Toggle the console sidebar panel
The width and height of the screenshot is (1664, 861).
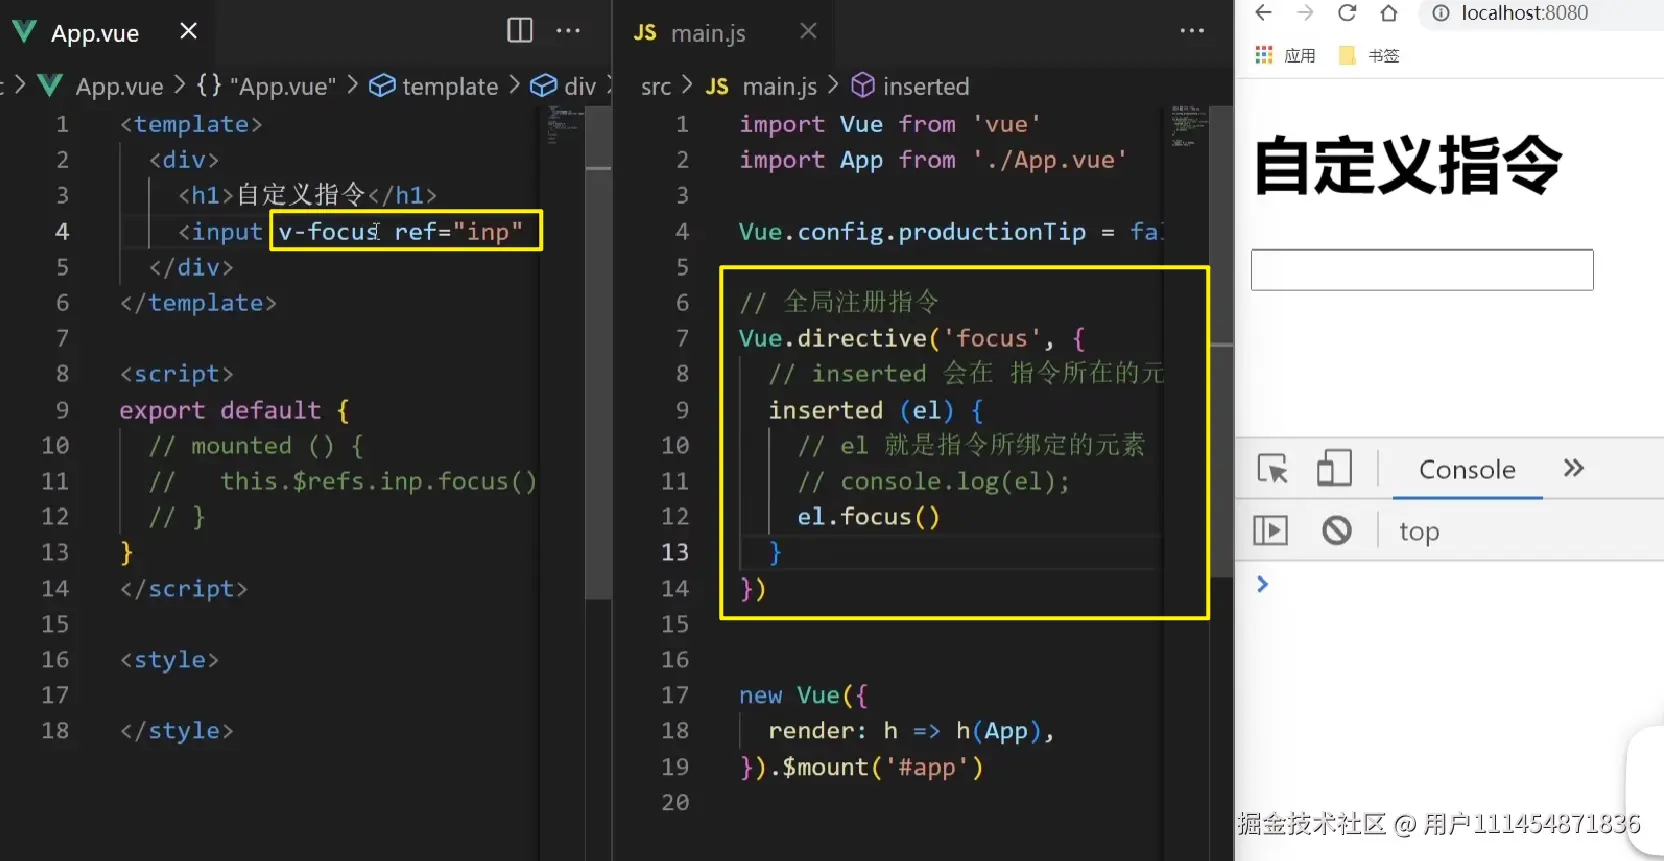coord(1270,530)
